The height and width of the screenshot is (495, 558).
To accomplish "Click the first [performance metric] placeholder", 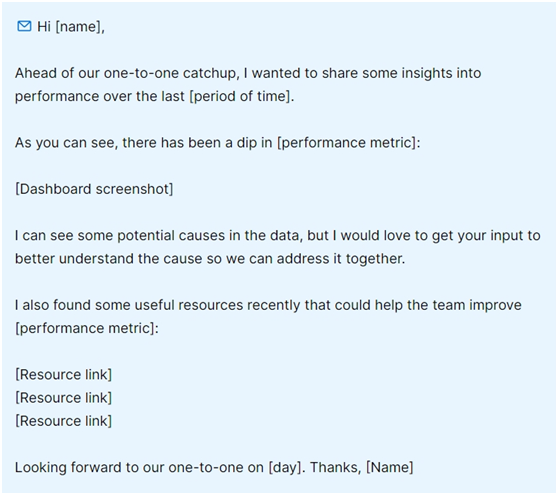I will click(x=347, y=143).
